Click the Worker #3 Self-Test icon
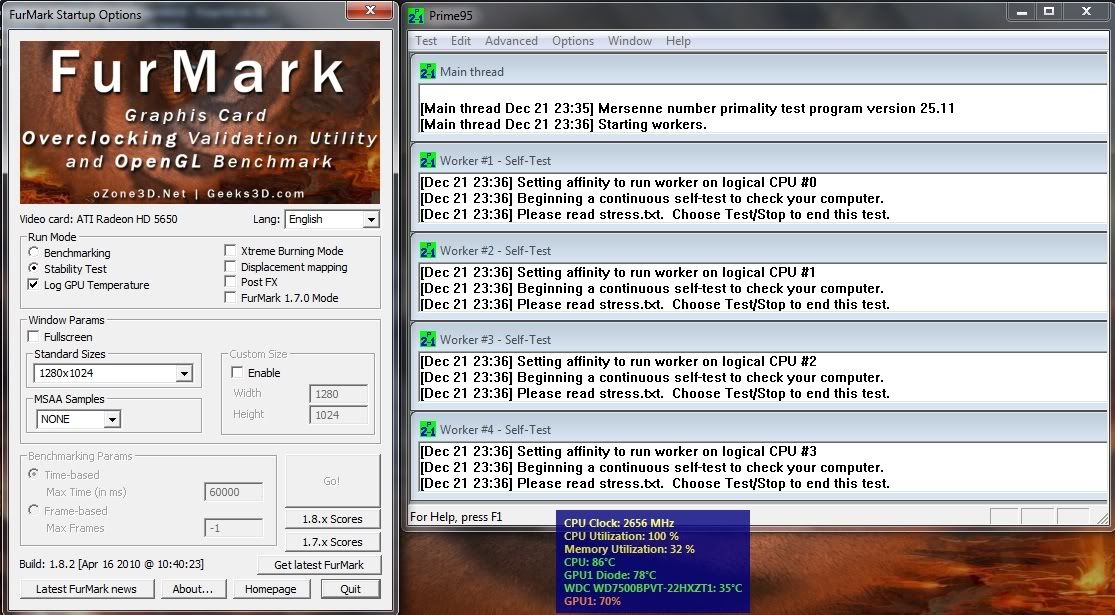The width and height of the screenshot is (1115, 615). pyautogui.click(x=428, y=339)
